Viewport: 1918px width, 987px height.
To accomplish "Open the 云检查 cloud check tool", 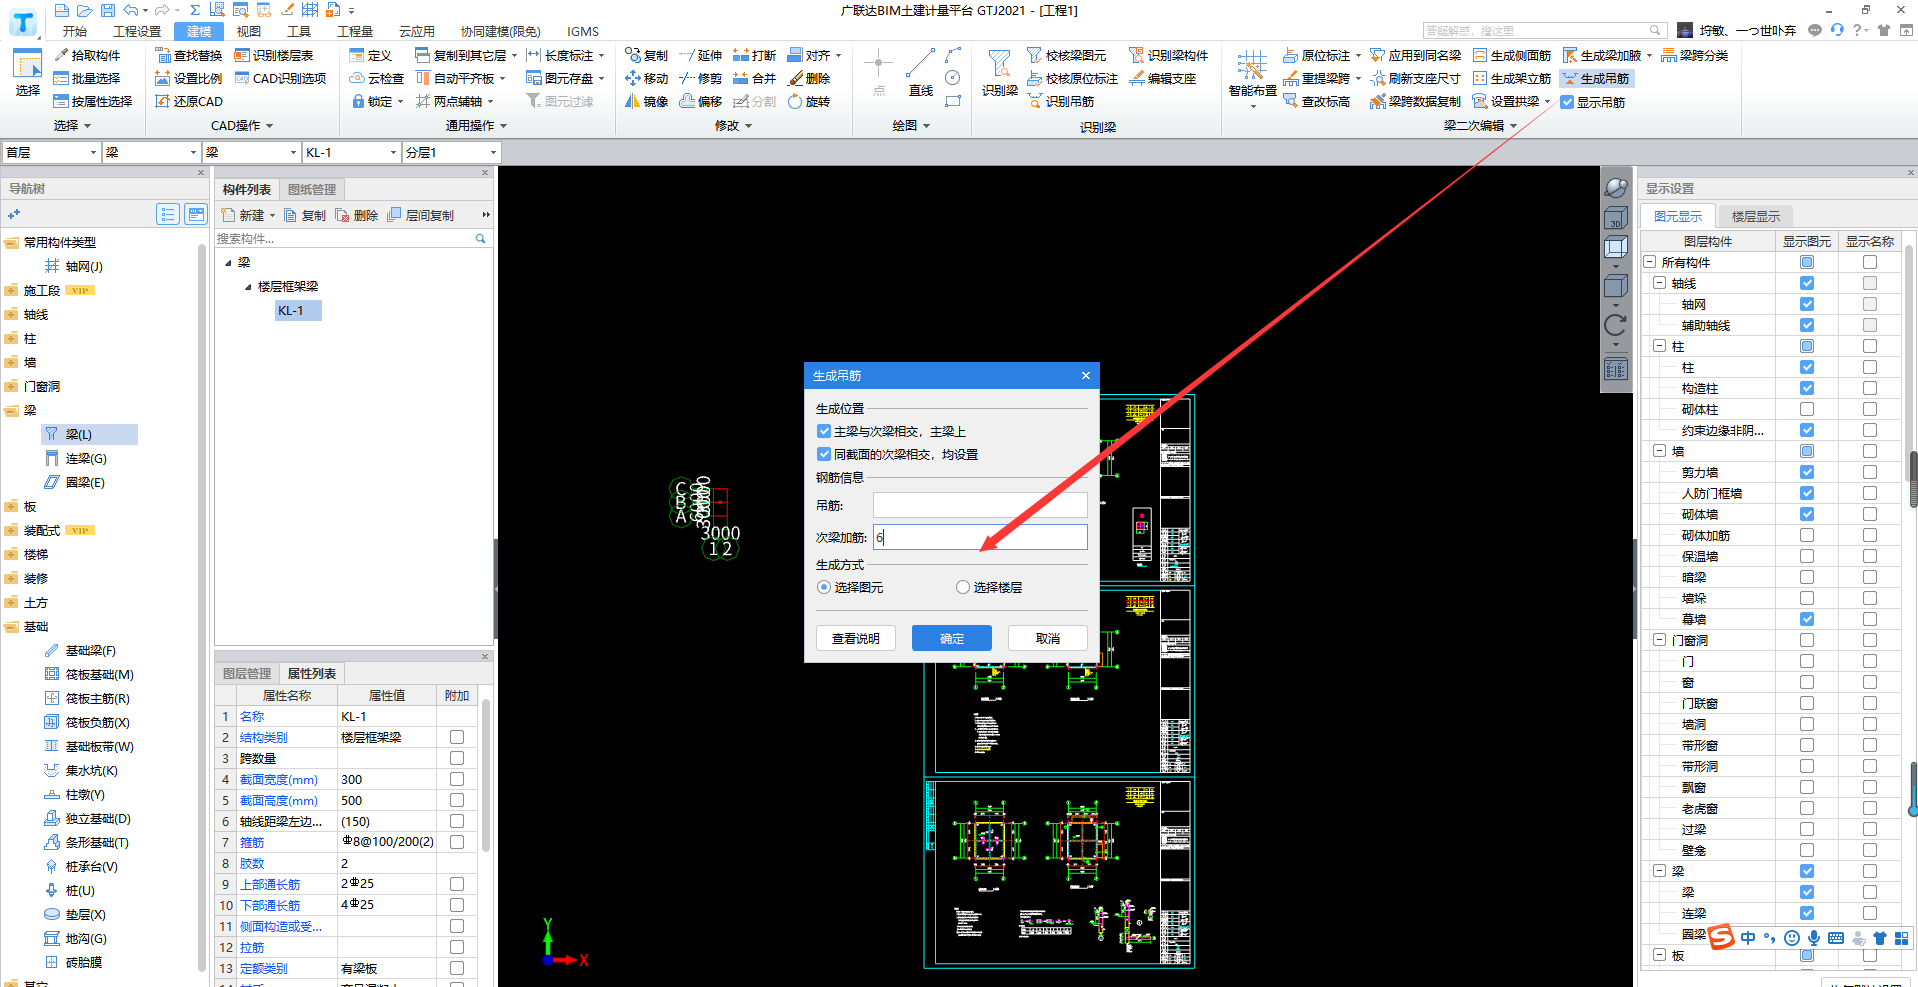I will coord(377,78).
